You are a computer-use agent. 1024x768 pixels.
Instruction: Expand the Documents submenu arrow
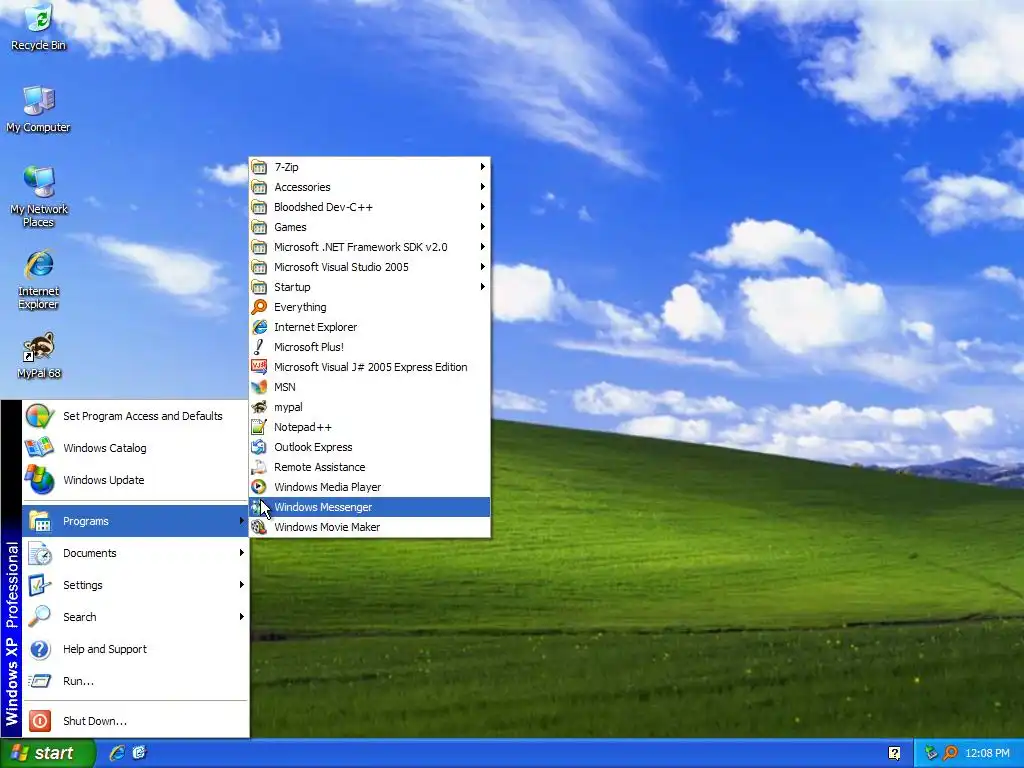(242, 552)
